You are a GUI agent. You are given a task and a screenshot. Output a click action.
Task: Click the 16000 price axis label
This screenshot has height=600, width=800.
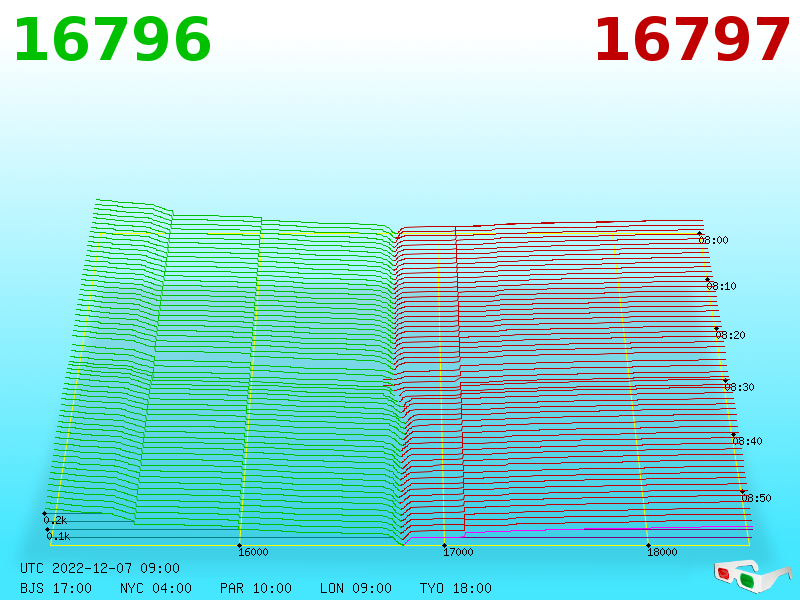(253, 552)
